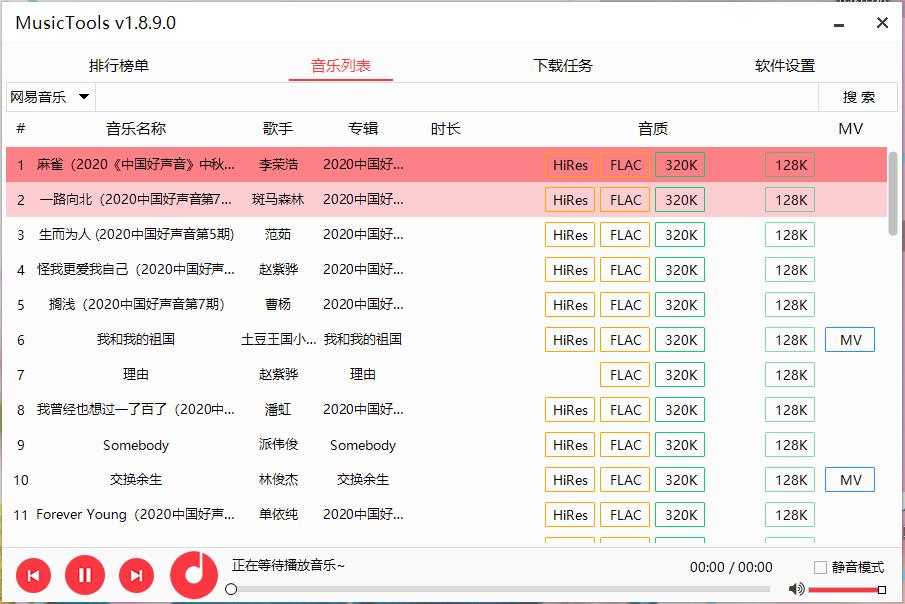This screenshot has width=905, height=604.
Task: Skip to the next track
Action: coord(136,575)
